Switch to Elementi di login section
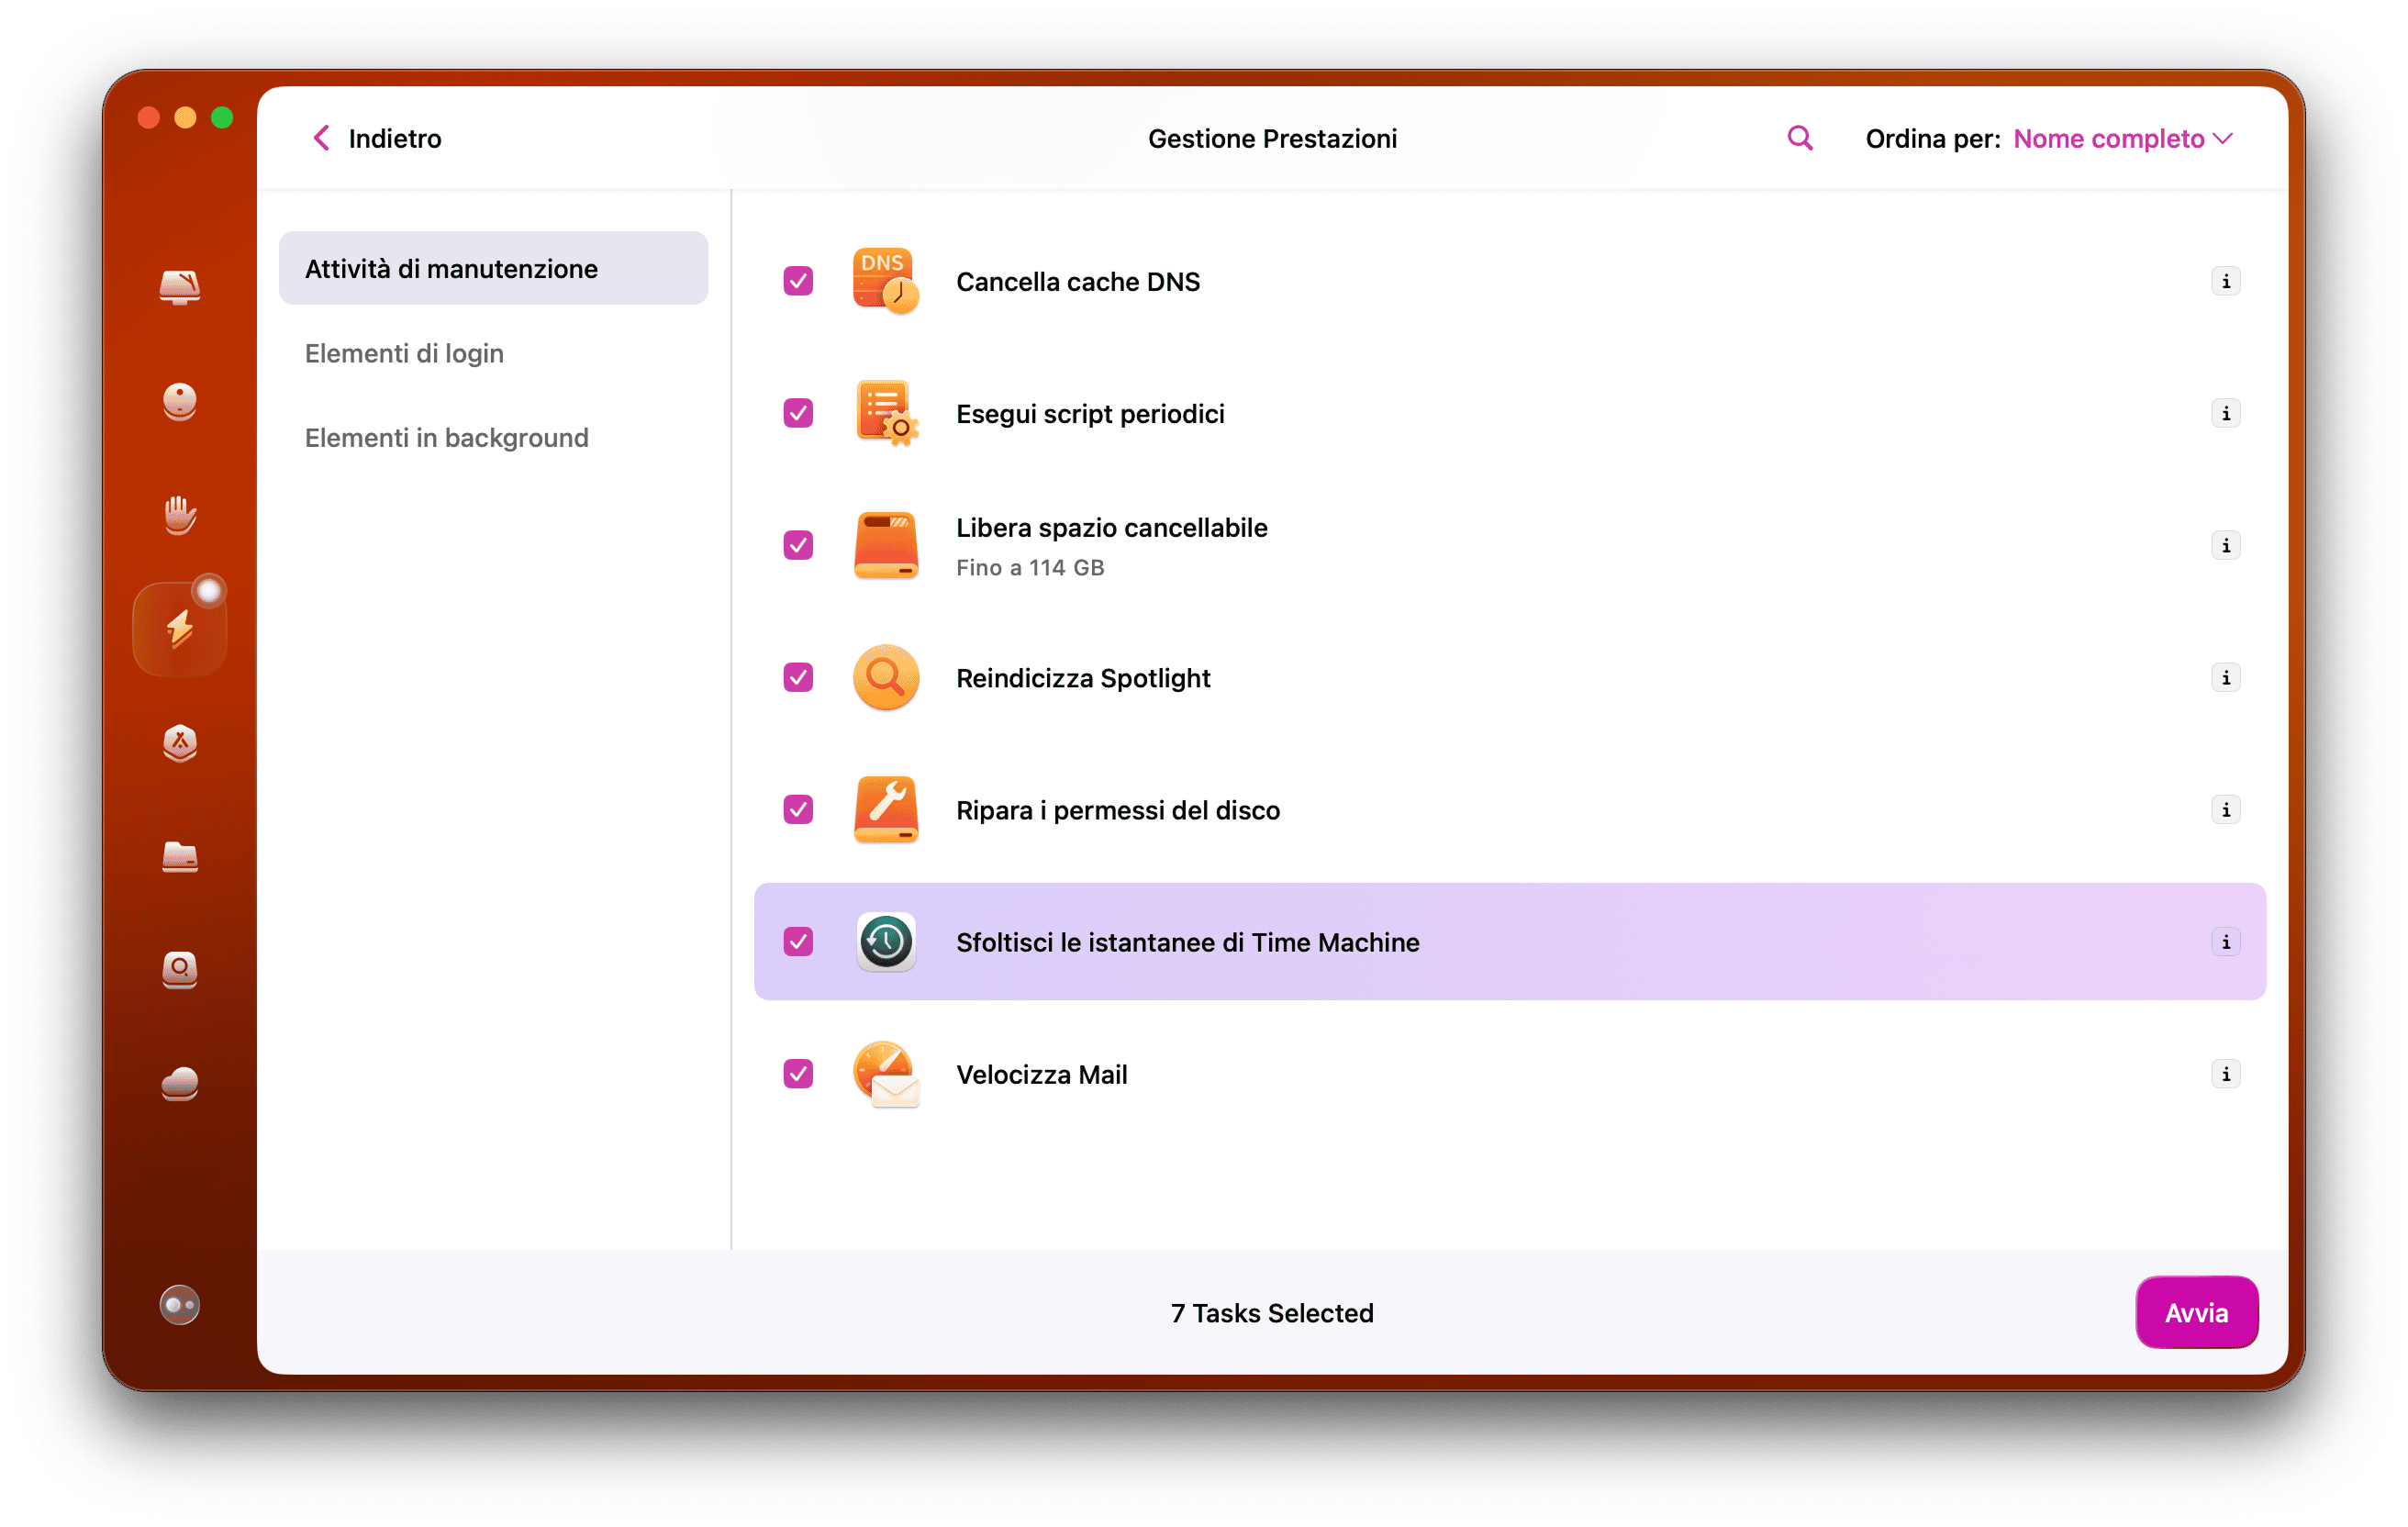This screenshot has width=2408, height=1527. [404, 353]
